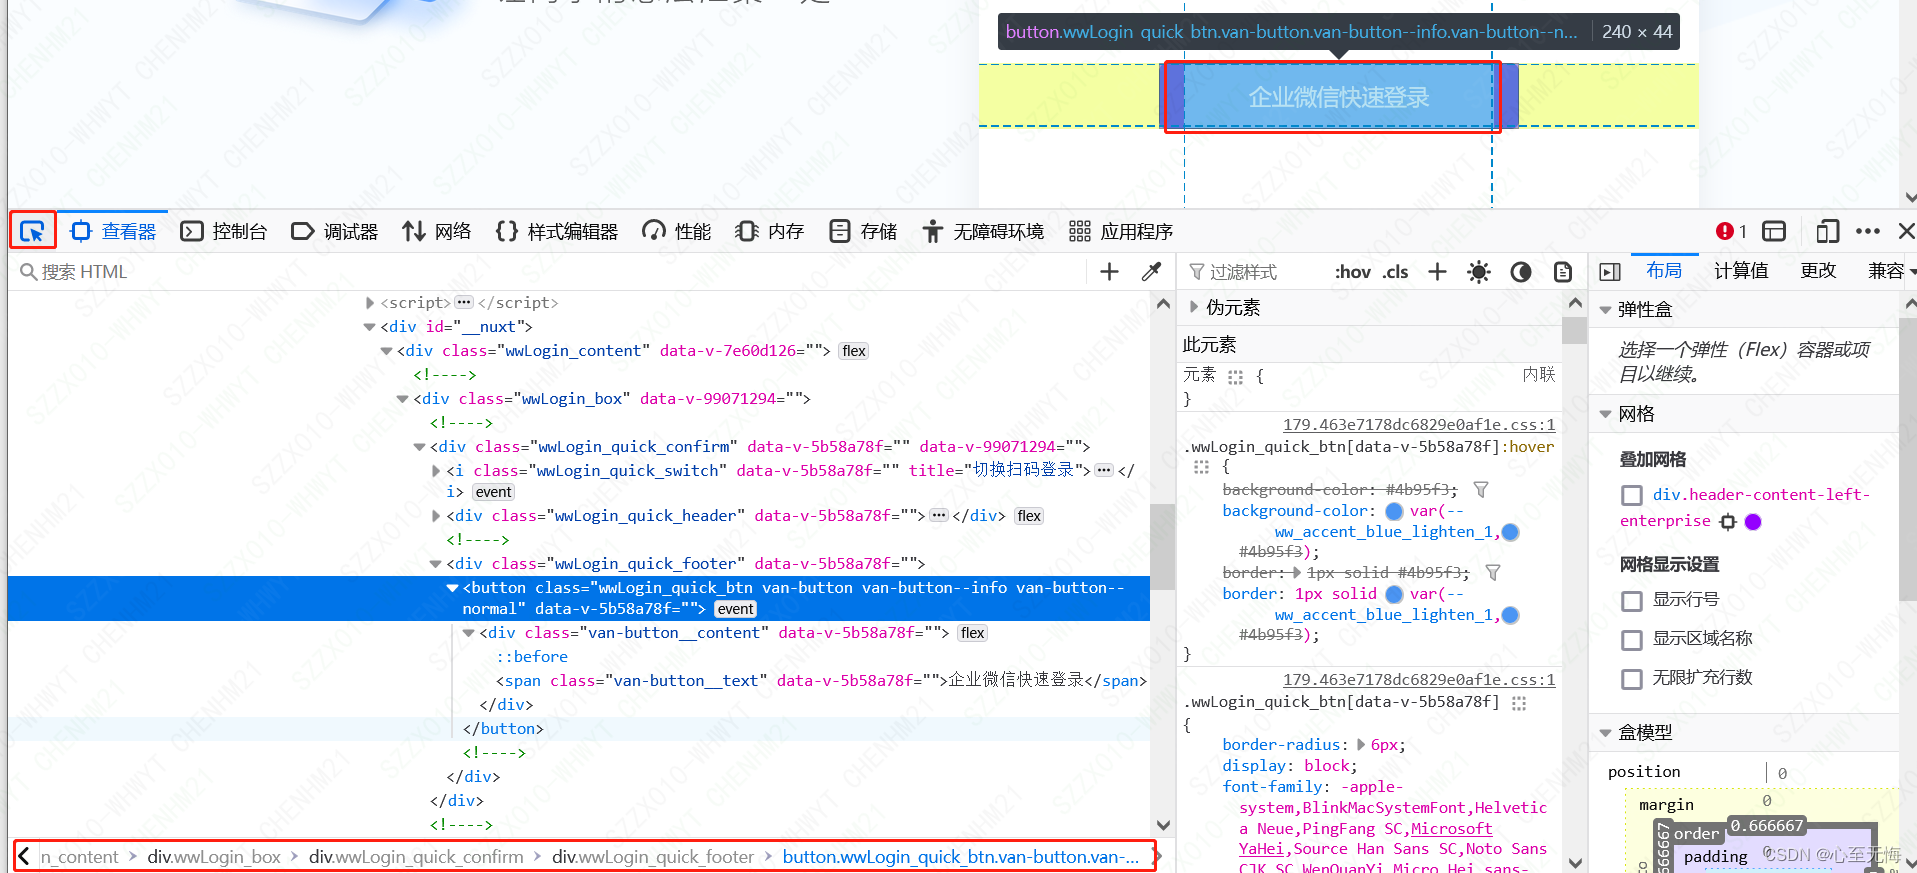
Task: Toggle the .cls classes panel
Action: pyautogui.click(x=1396, y=272)
